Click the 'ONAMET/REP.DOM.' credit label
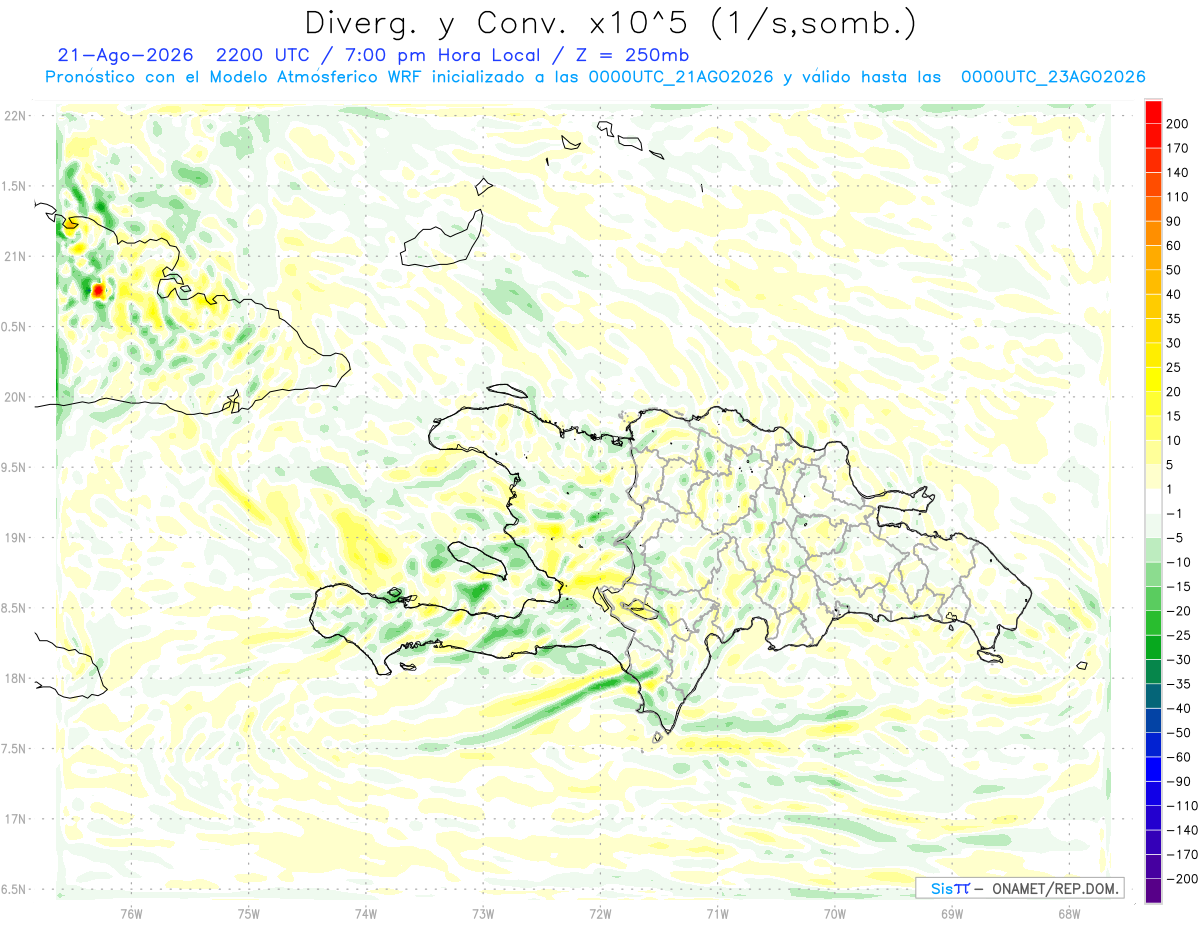The height and width of the screenshot is (927, 1200). [x=1053, y=888]
